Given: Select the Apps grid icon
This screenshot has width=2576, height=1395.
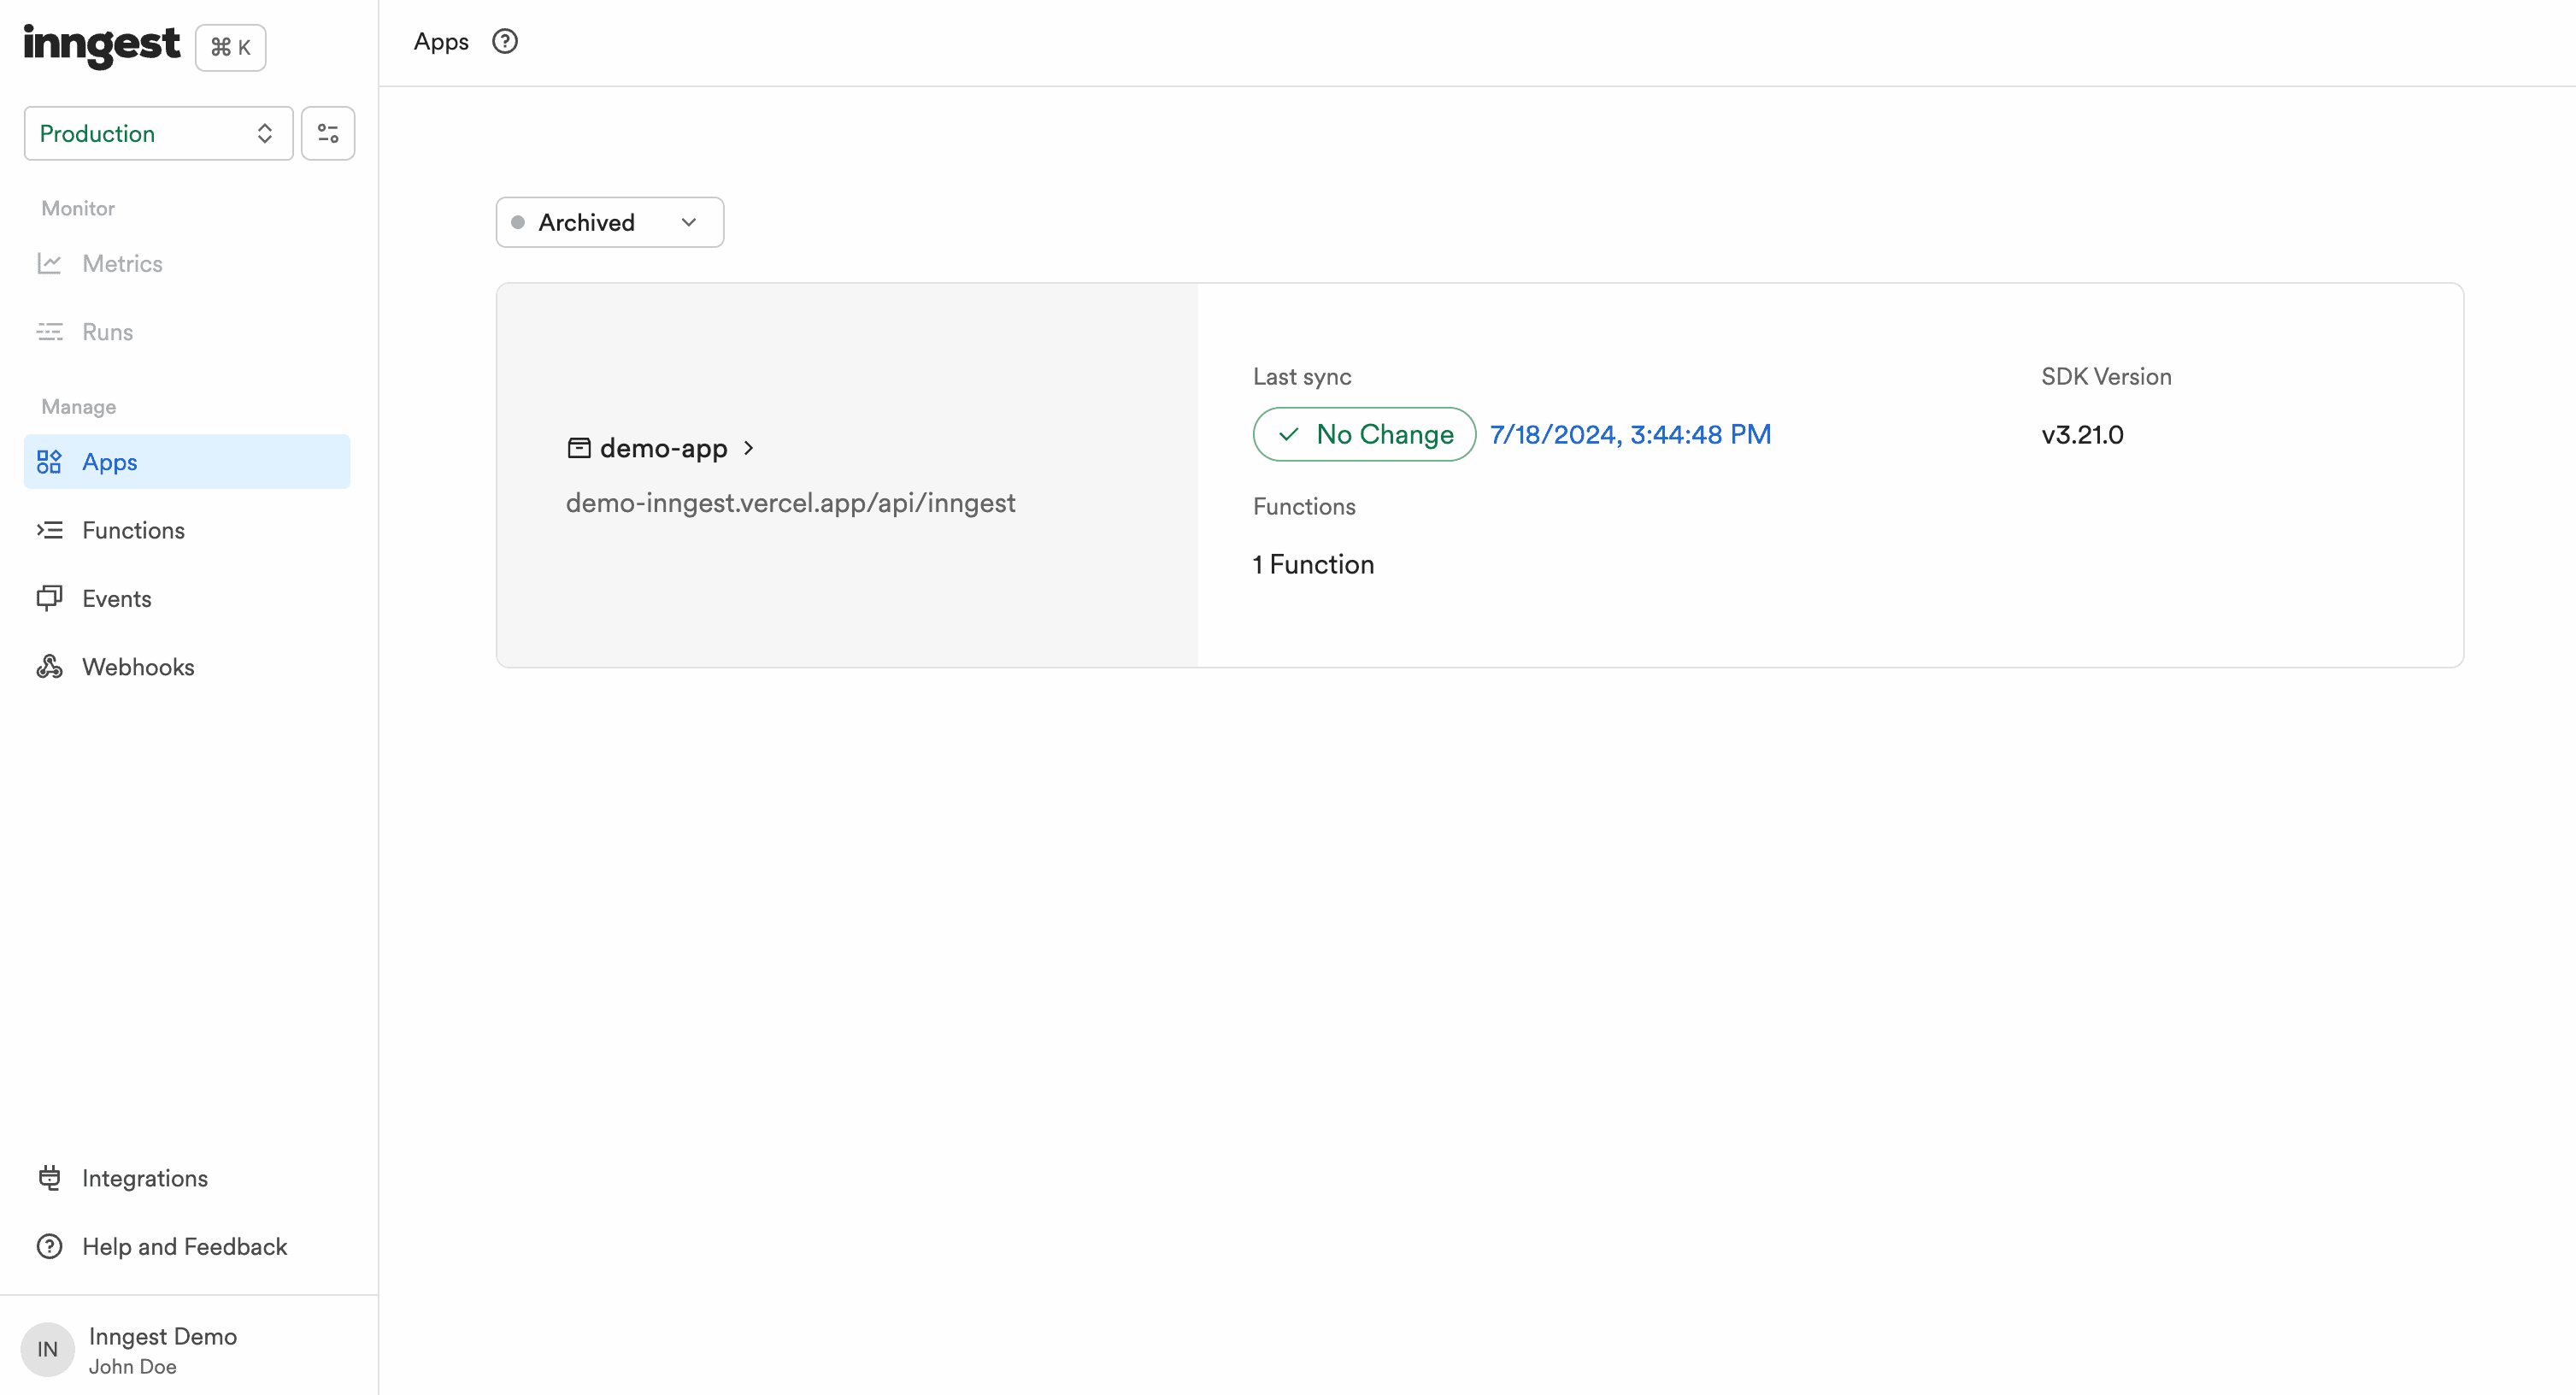Looking at the screenshot, I should [x=50, y=462].
